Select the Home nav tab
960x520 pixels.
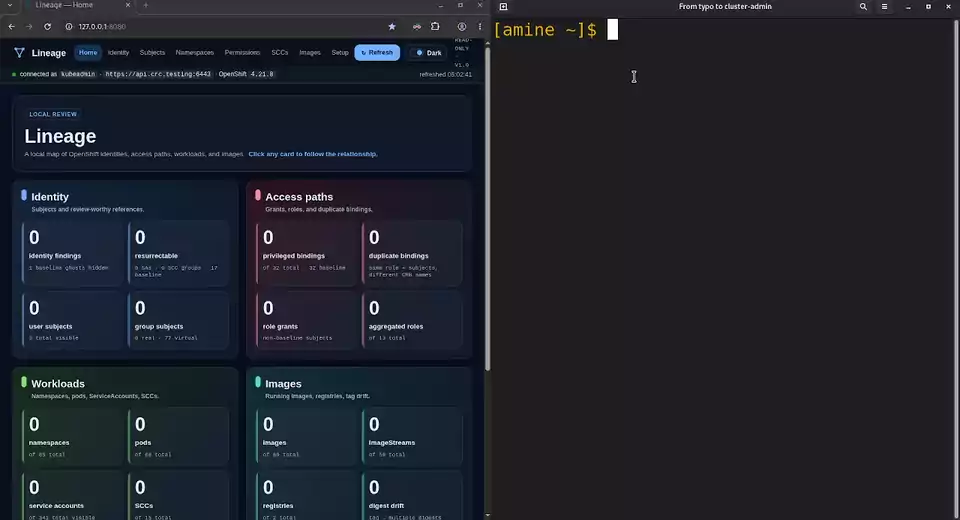point(88,53)
